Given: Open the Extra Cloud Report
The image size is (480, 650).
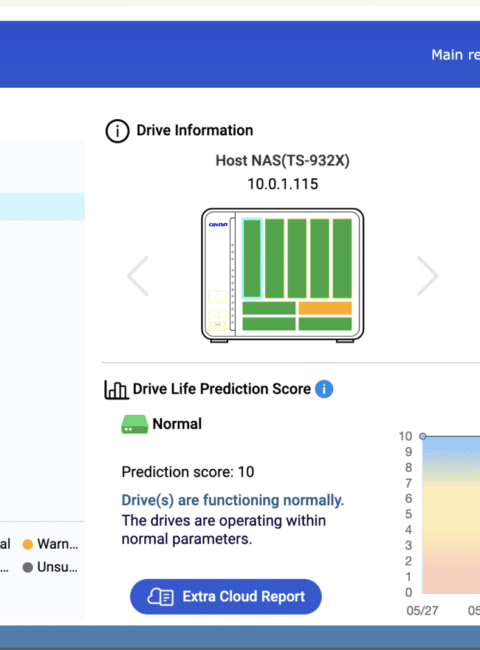Looking at the screenshot, I should pyautogui.click(x=225, y=597).
